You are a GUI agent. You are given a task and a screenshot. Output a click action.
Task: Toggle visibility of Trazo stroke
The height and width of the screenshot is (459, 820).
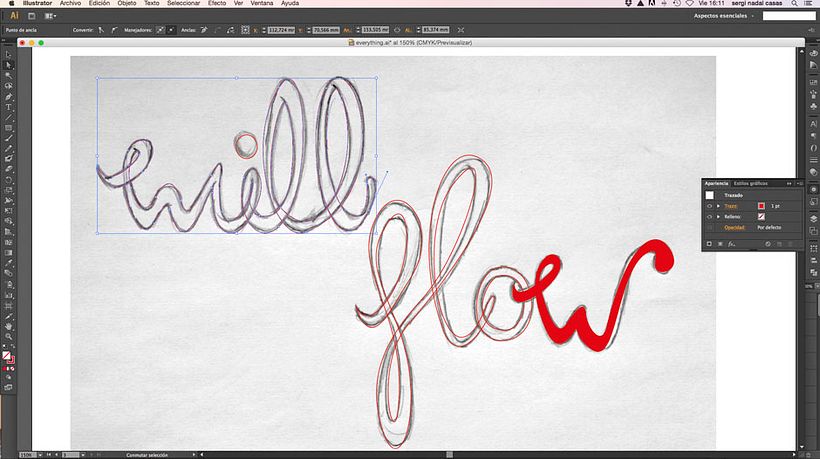pos(709,205)
